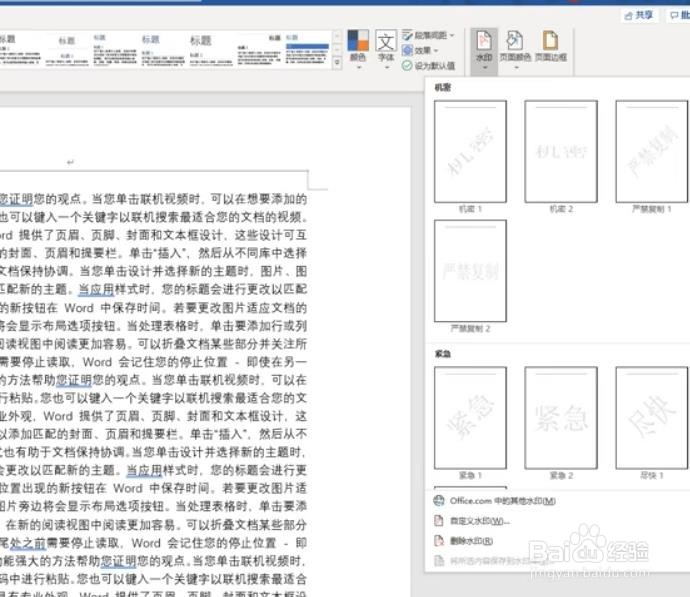
Task: Open Page Color (页面颜色) menu
Action: point(516,49)
